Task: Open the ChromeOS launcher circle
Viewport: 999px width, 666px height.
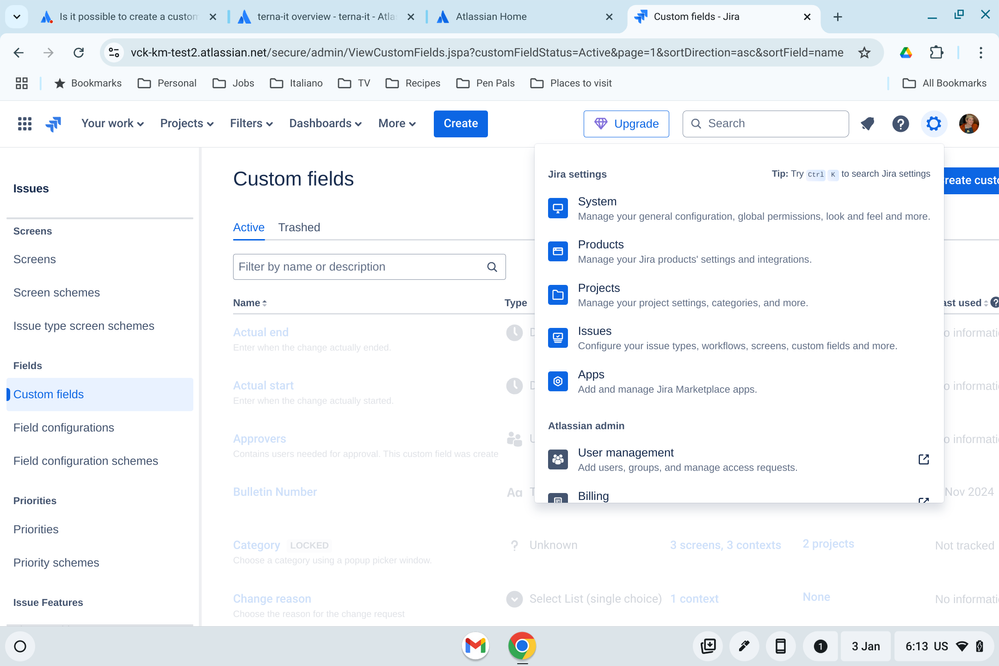Action: pyautogui.click(x=20, y=646)
